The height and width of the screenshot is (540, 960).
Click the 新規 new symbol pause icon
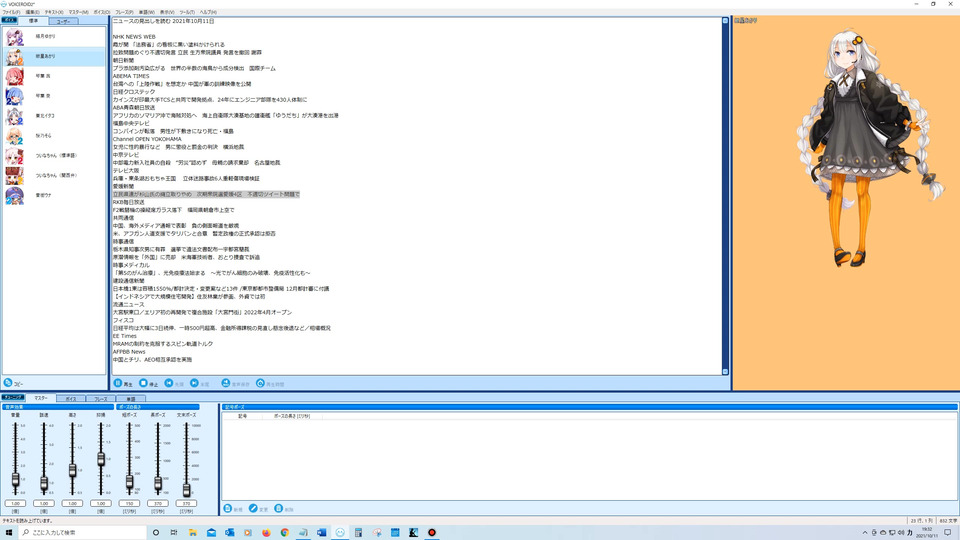coord(228,509)
